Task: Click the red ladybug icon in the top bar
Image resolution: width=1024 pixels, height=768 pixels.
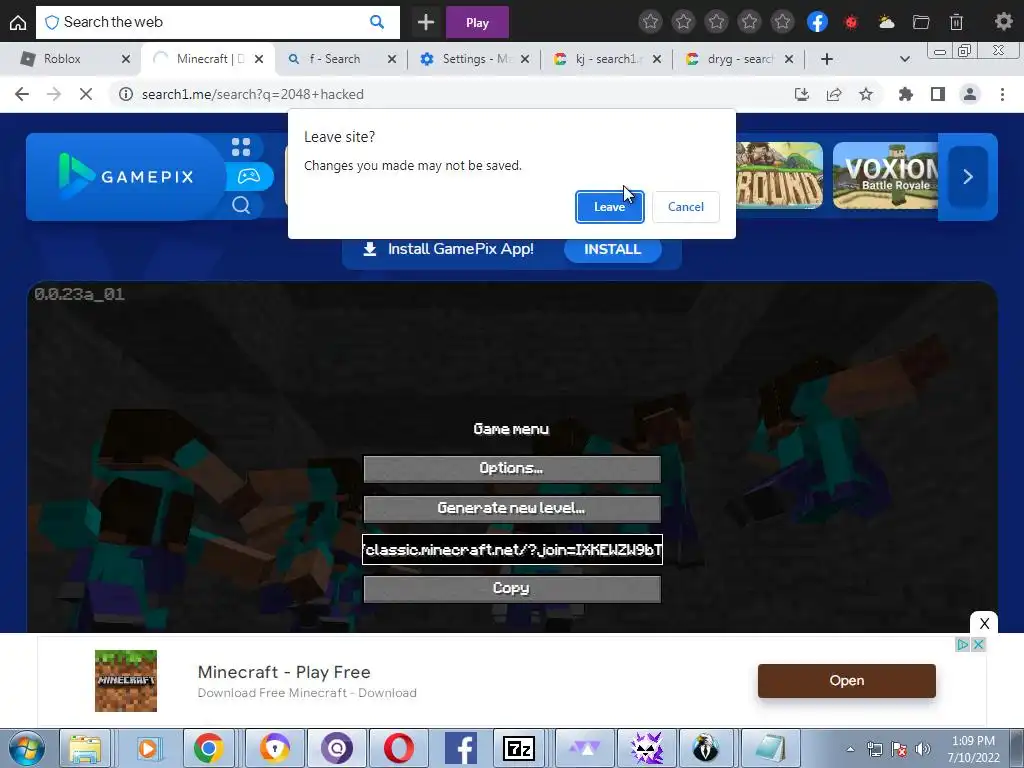Action: [851, 22]
